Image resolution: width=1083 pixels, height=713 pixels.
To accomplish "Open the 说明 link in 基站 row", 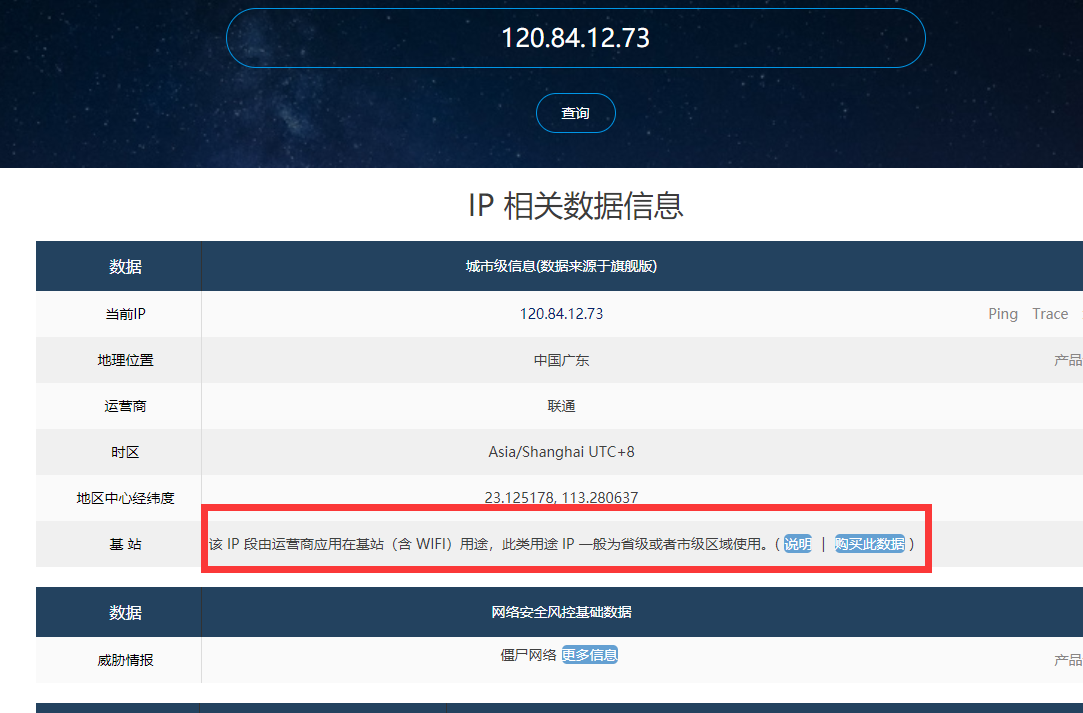I will [798, 544].
